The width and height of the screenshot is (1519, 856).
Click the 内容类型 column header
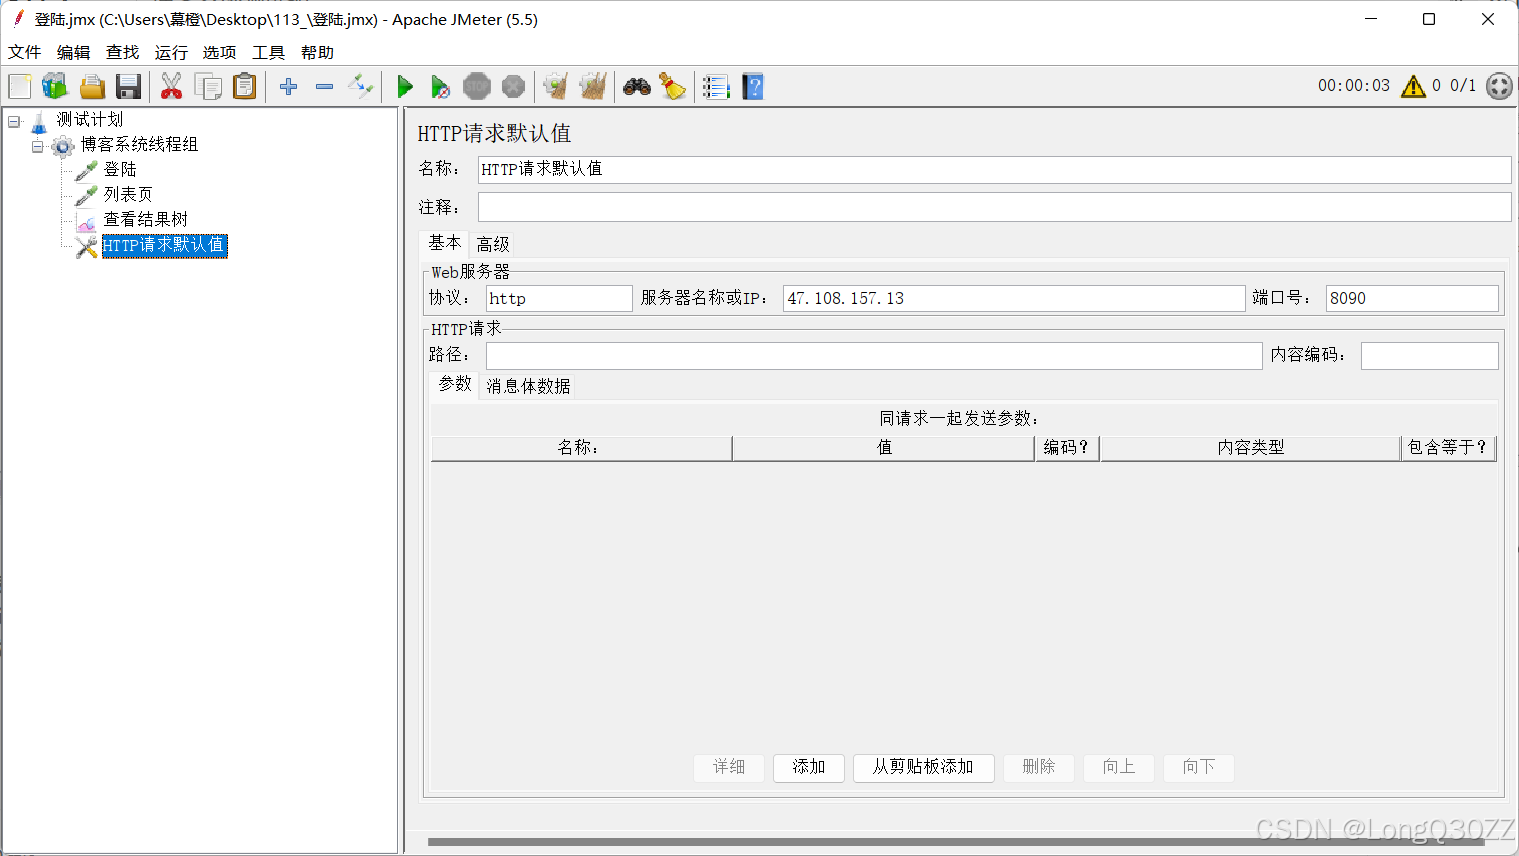coord(1250,448)
